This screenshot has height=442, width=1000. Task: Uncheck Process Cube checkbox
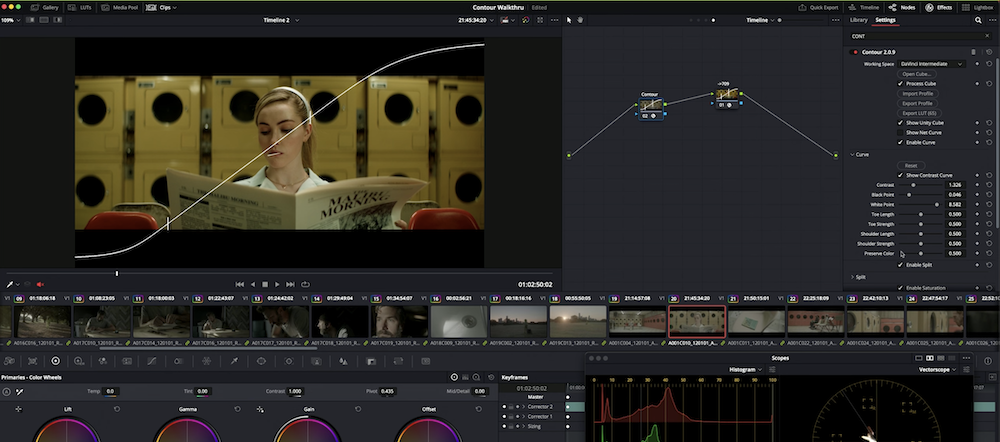coord(901,84)
